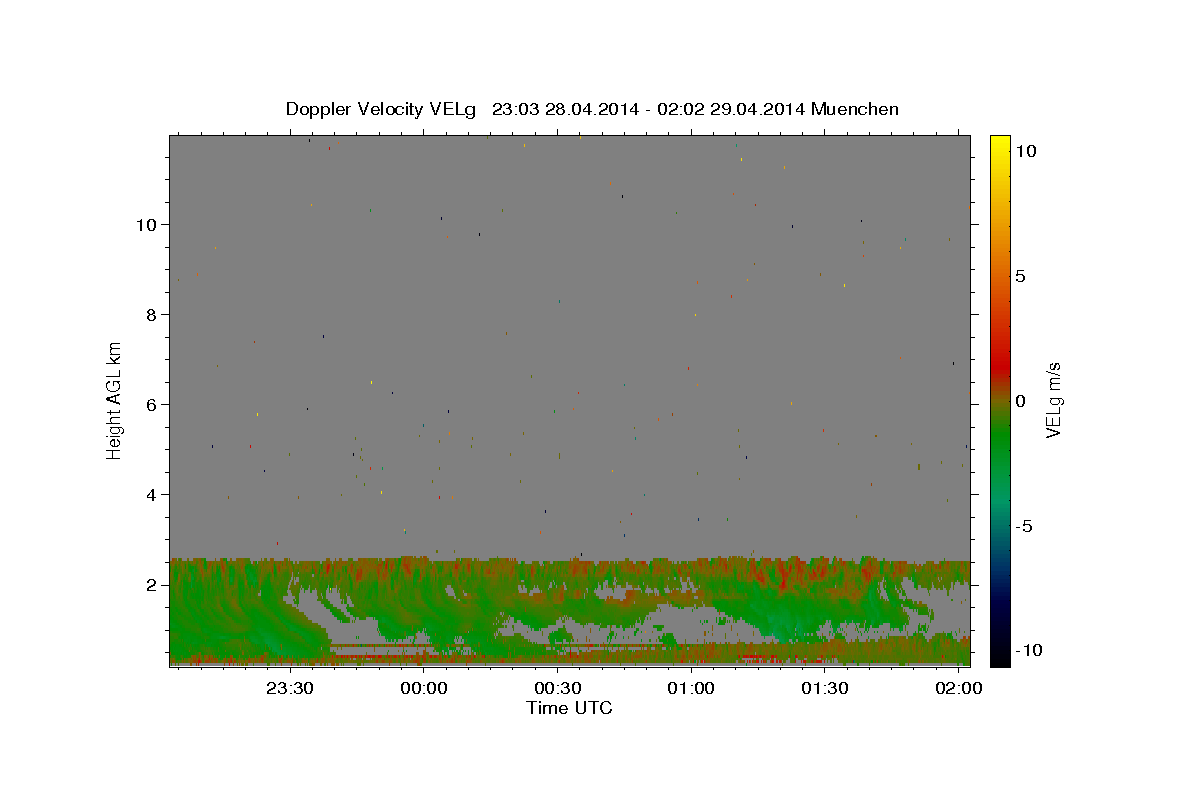Click the Height AGL km axis title
Image resolution: width=1200 pixels, height=800 pixels.
click(x=114, y=399)
